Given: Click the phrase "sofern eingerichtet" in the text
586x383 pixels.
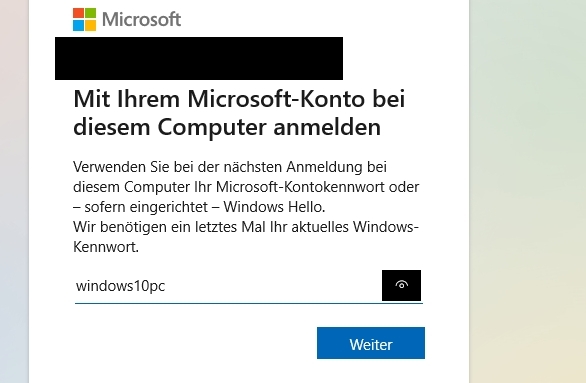Looking at the screenshot, I should pyautogui.click(x=146, y=207).
